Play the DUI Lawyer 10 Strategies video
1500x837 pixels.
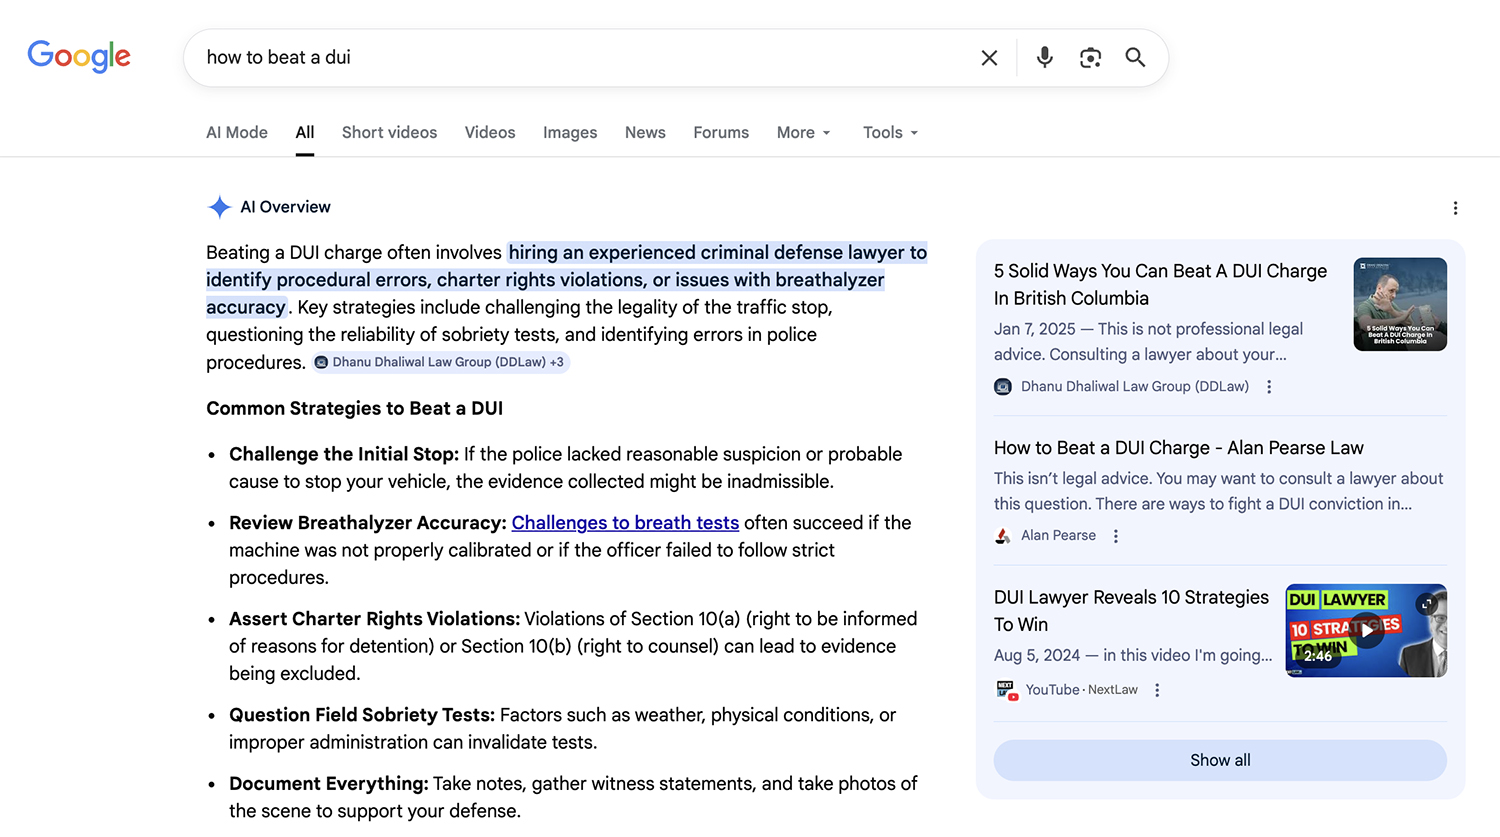[x=1366, y=630]
